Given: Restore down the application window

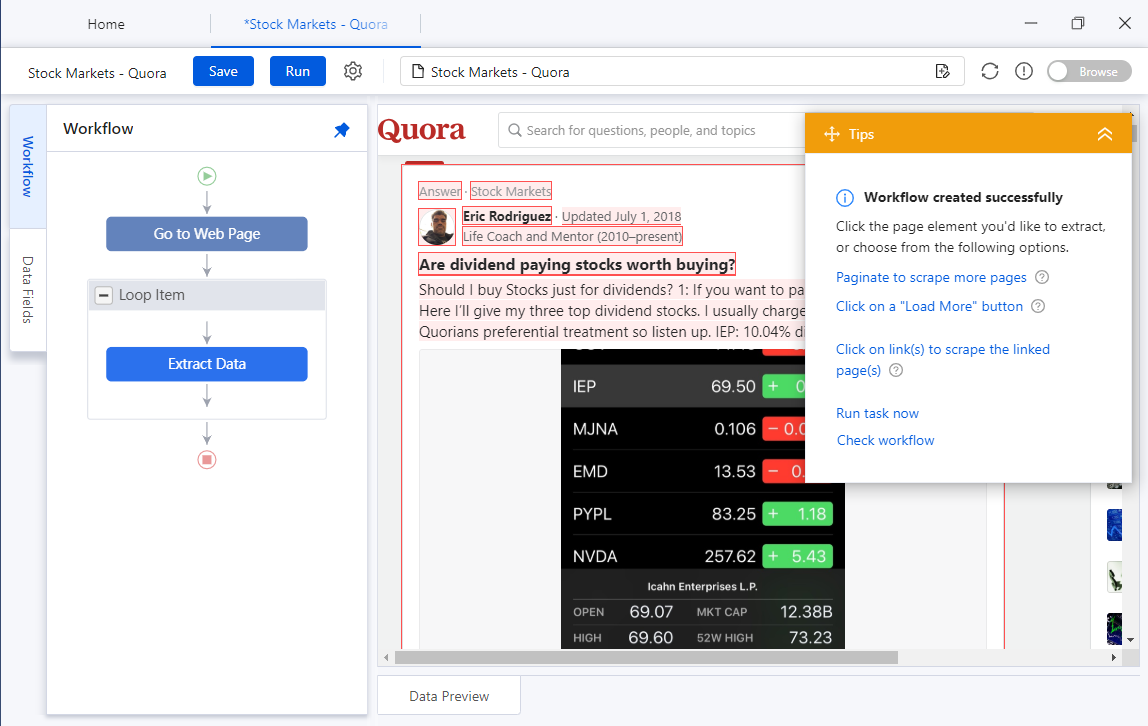Looking at the screenshot, I should click(x=1078, y=23).
